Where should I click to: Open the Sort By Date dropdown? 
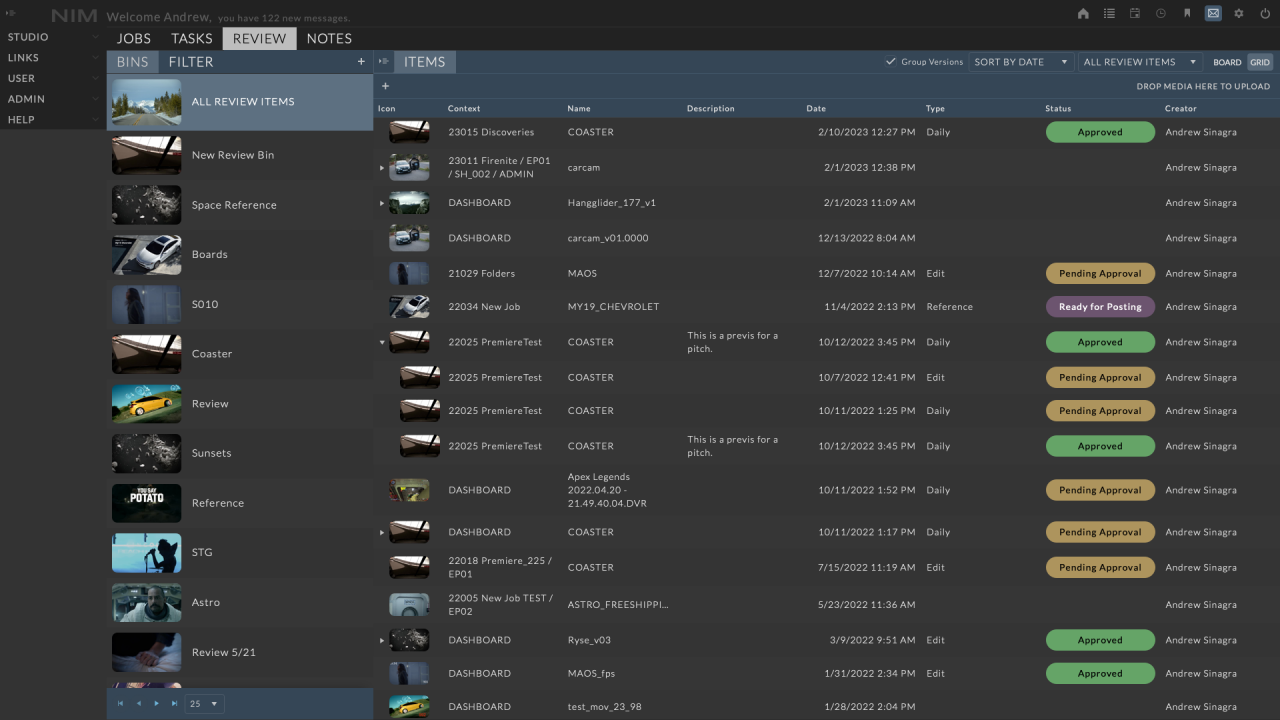[x=1020, y=62]
